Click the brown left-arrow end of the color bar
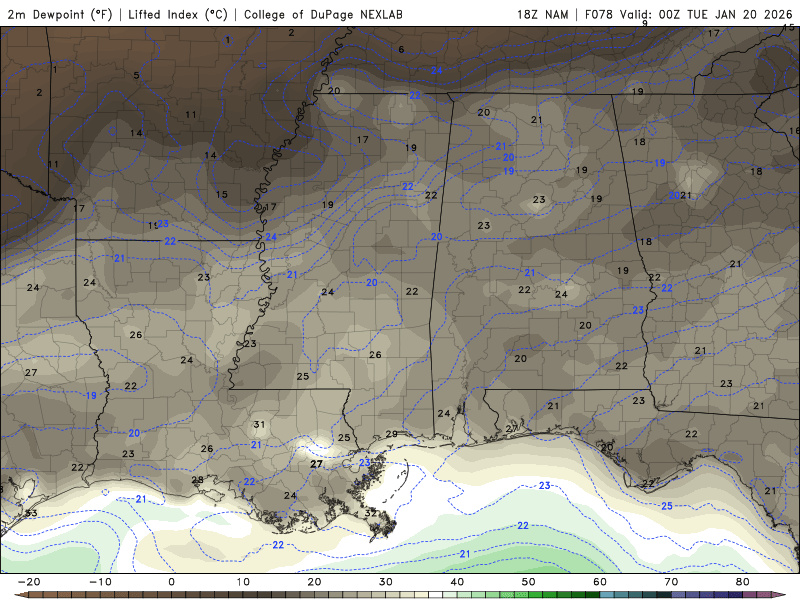Viewport: 800px width, 600px height. pyautogui.click(x=20, y=595)
